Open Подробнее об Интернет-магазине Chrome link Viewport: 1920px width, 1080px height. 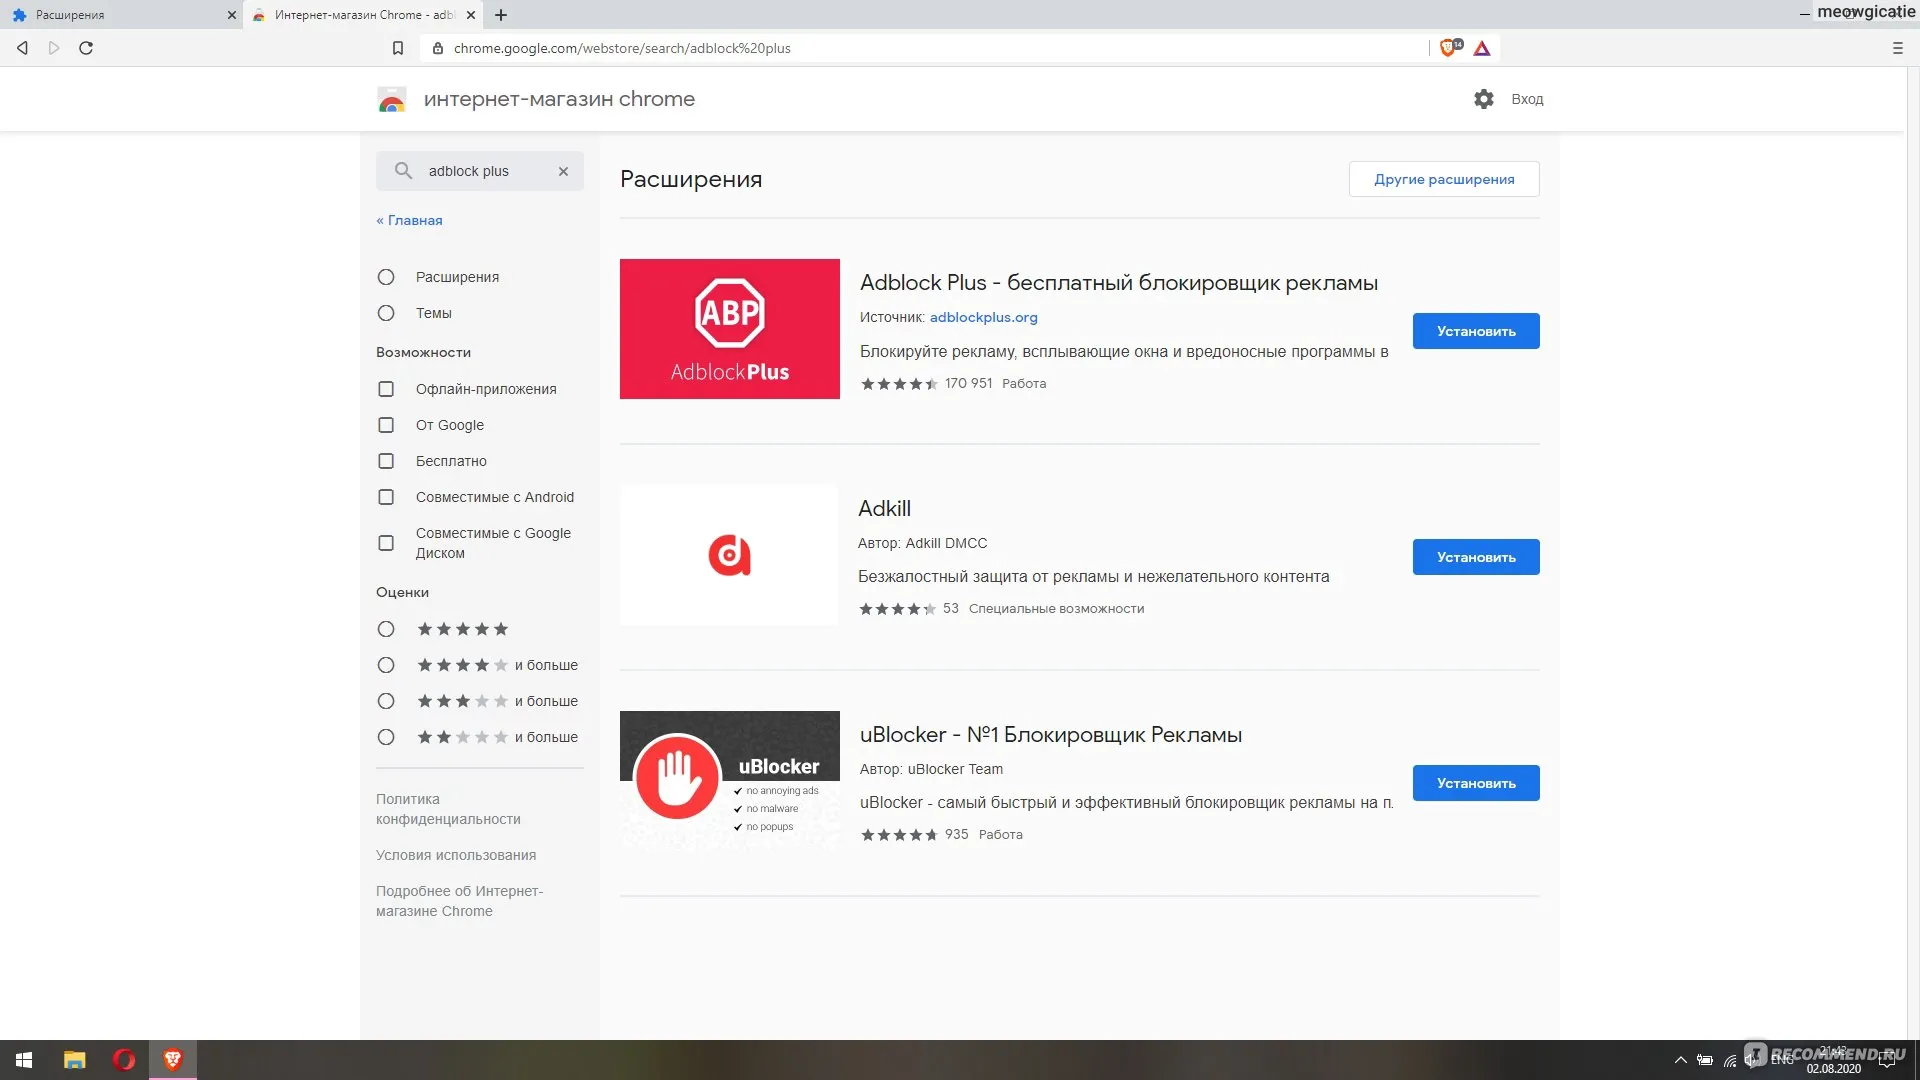(459, 901)
